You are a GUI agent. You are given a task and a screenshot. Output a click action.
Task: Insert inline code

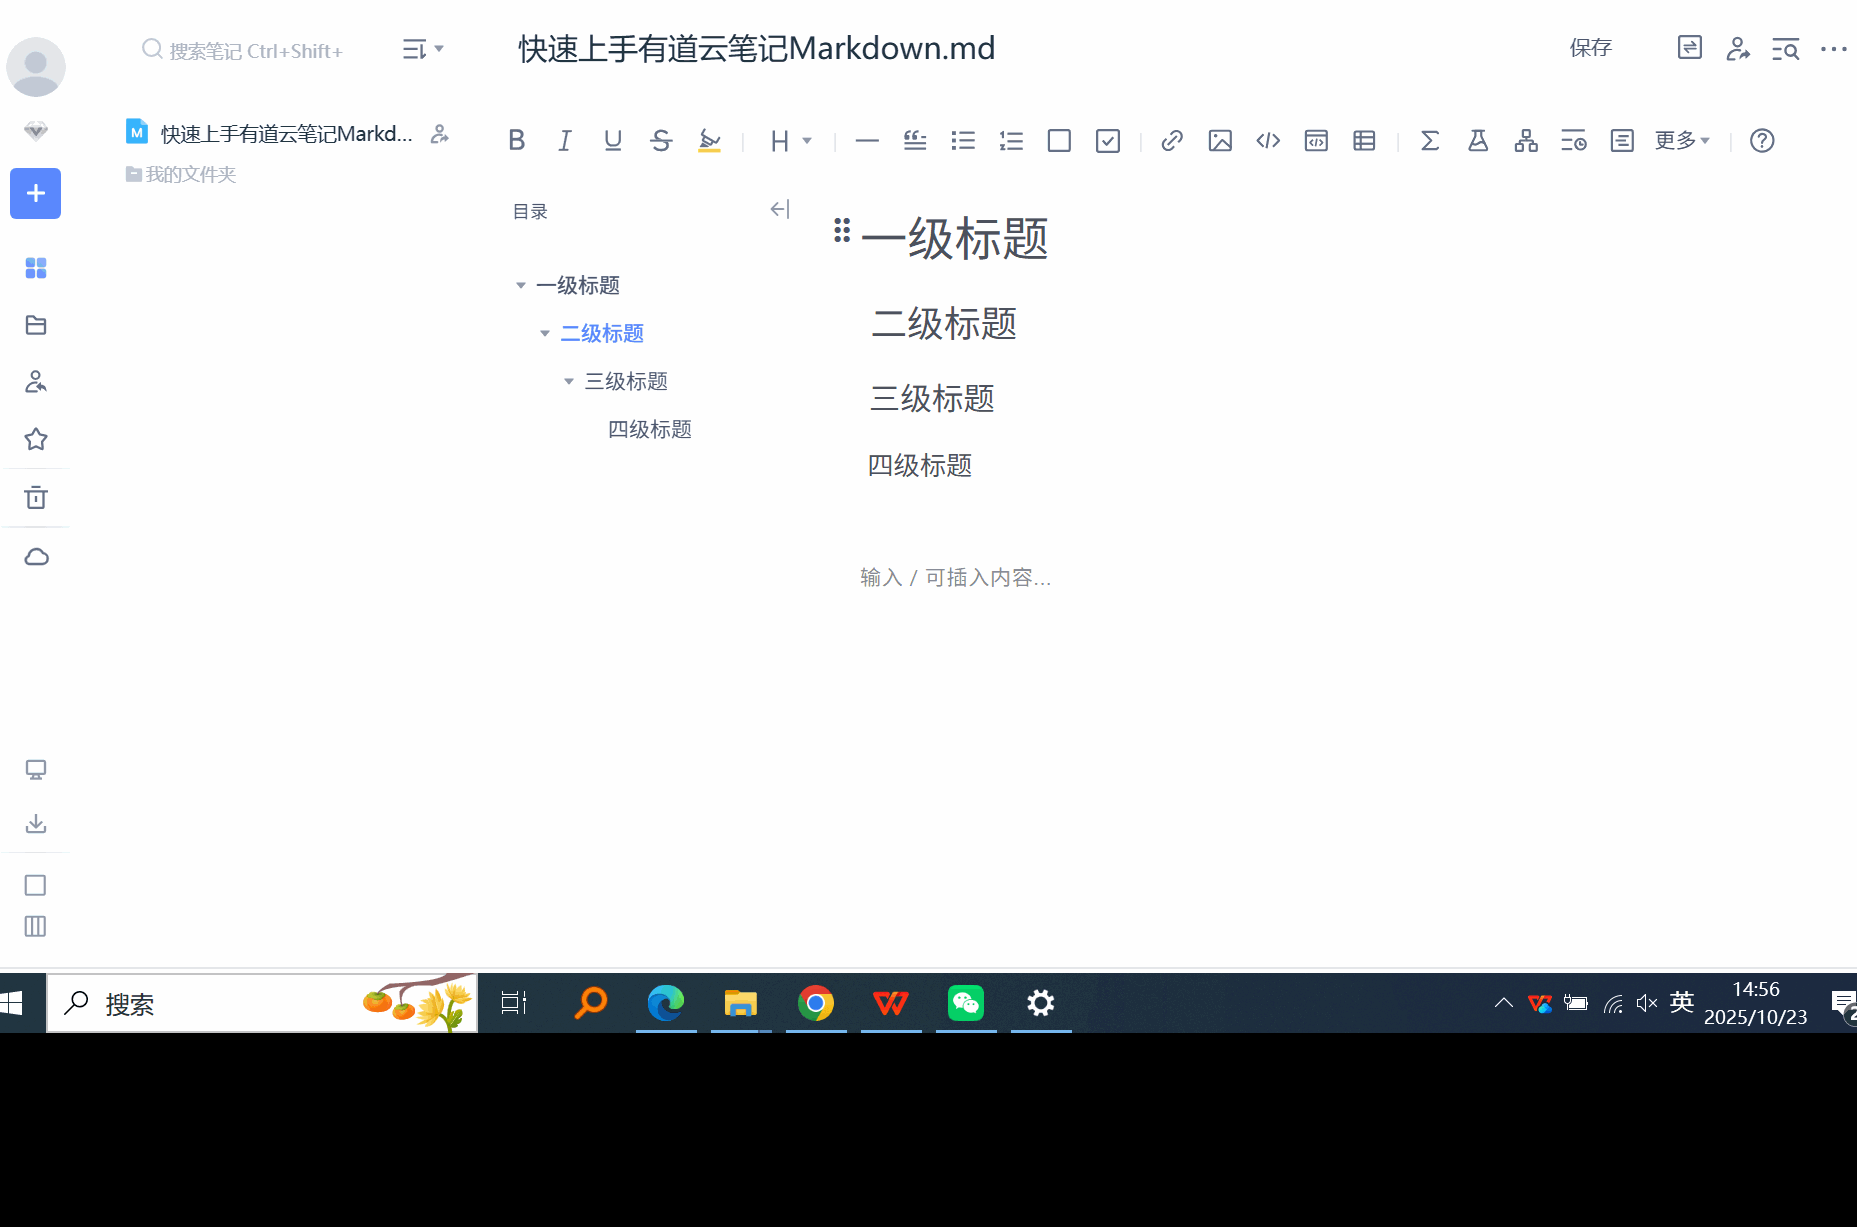tap(1268, 141)
